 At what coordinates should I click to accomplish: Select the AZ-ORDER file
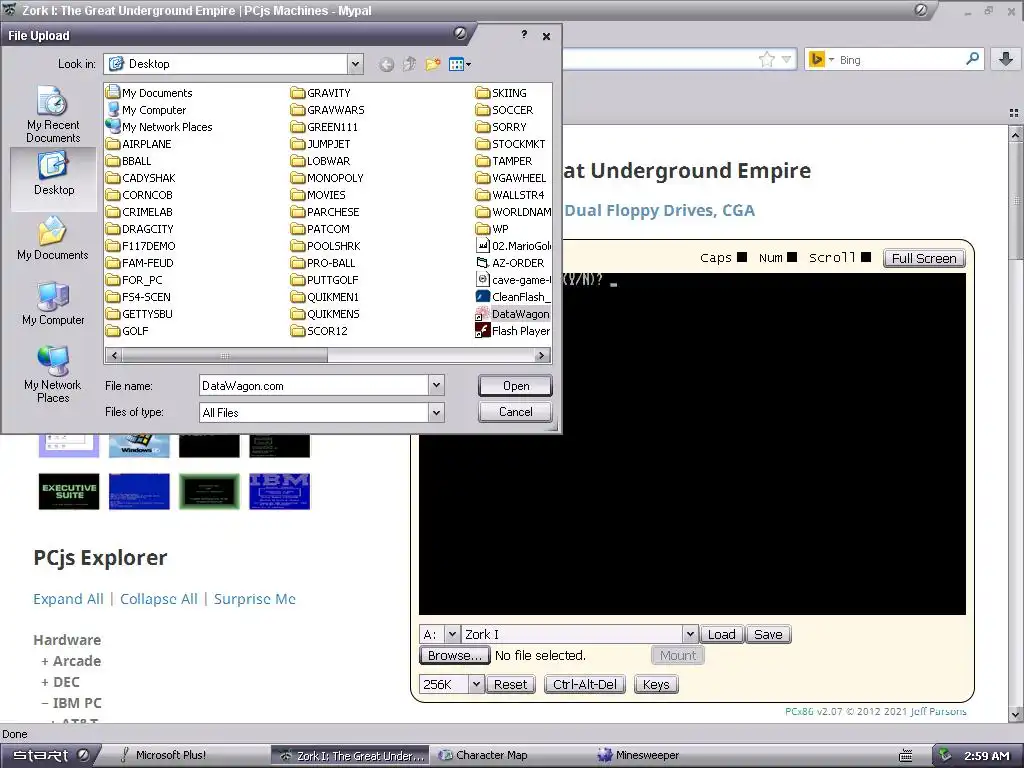click(x=511, y=263)
